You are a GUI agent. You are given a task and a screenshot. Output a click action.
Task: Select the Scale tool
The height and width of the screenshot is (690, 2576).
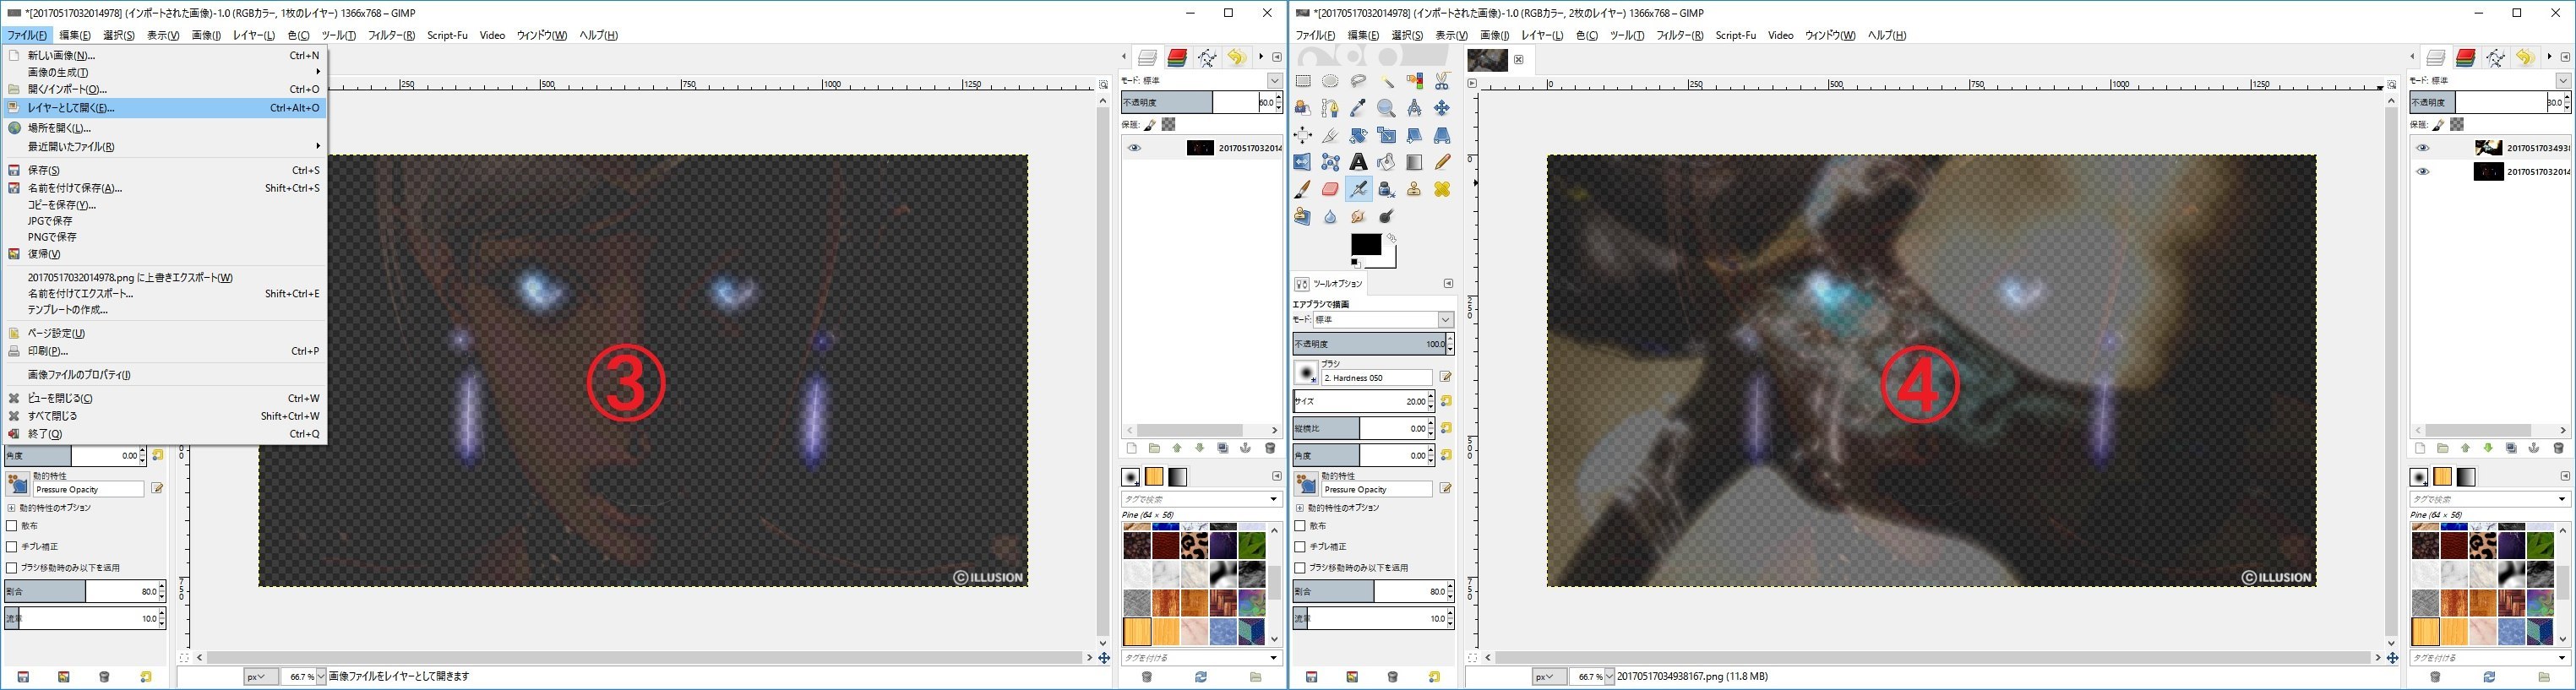point(1386,135)
